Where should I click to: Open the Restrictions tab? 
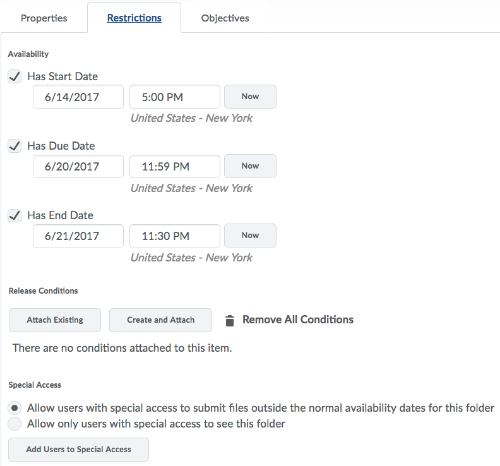[x=134, y=18]
